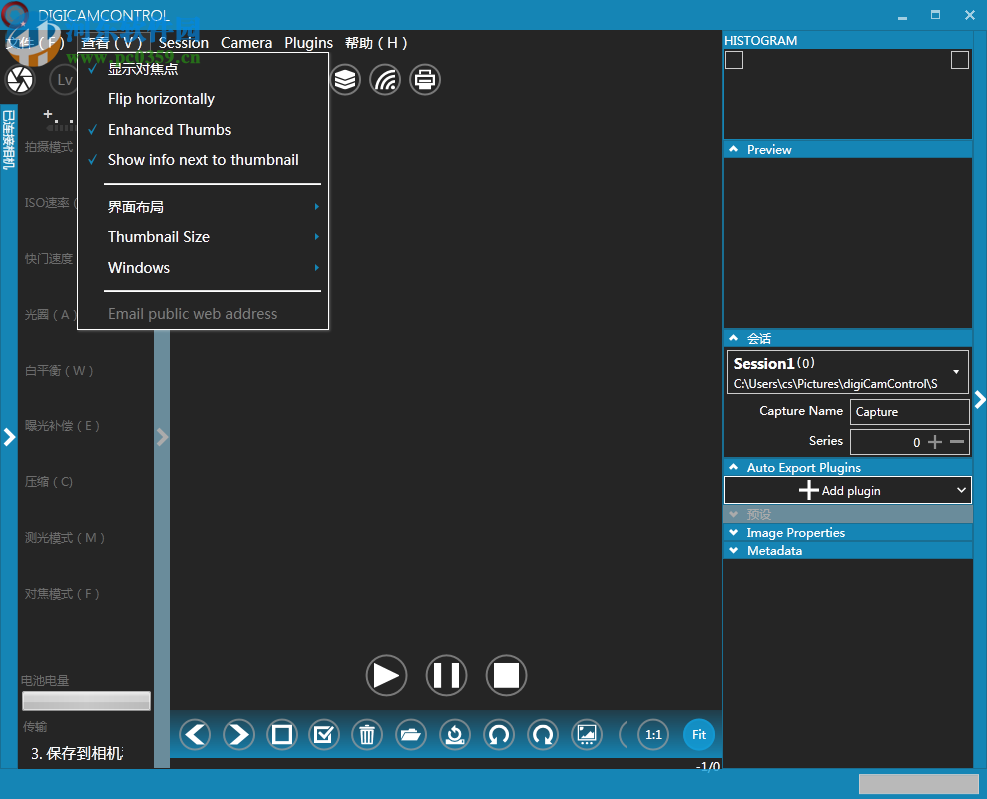987x799 pixels.
Task: Click the Add plugin button
Action: [847, 490]
